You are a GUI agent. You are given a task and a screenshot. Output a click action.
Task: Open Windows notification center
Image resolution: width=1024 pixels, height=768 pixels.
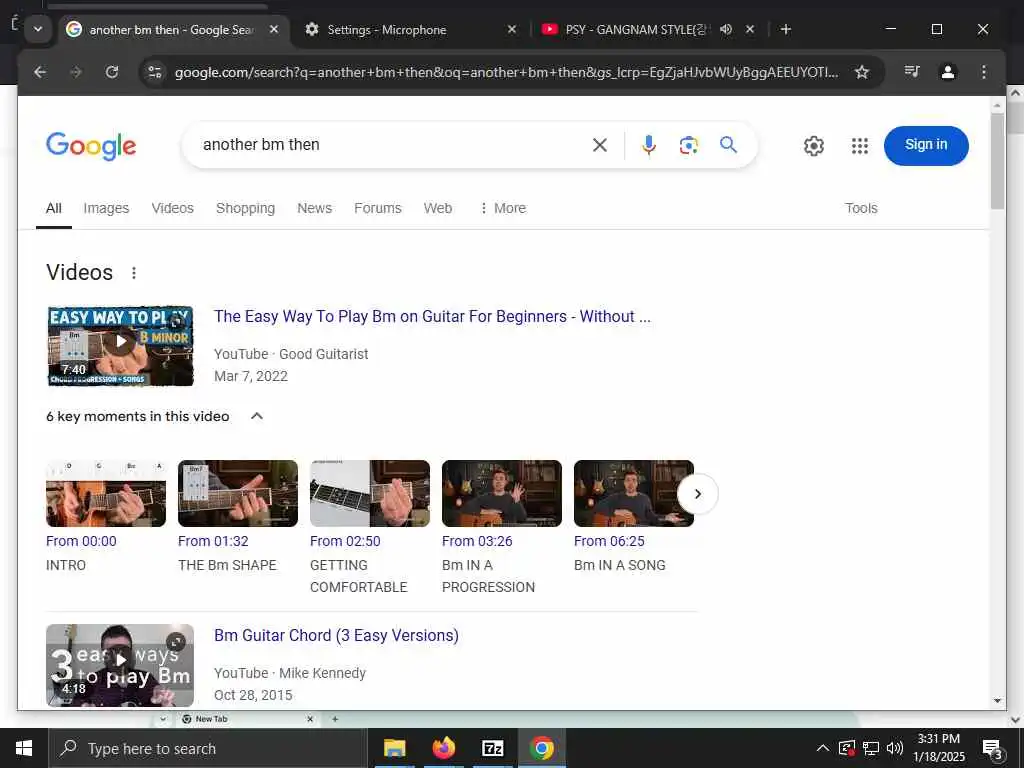point(992,749)
